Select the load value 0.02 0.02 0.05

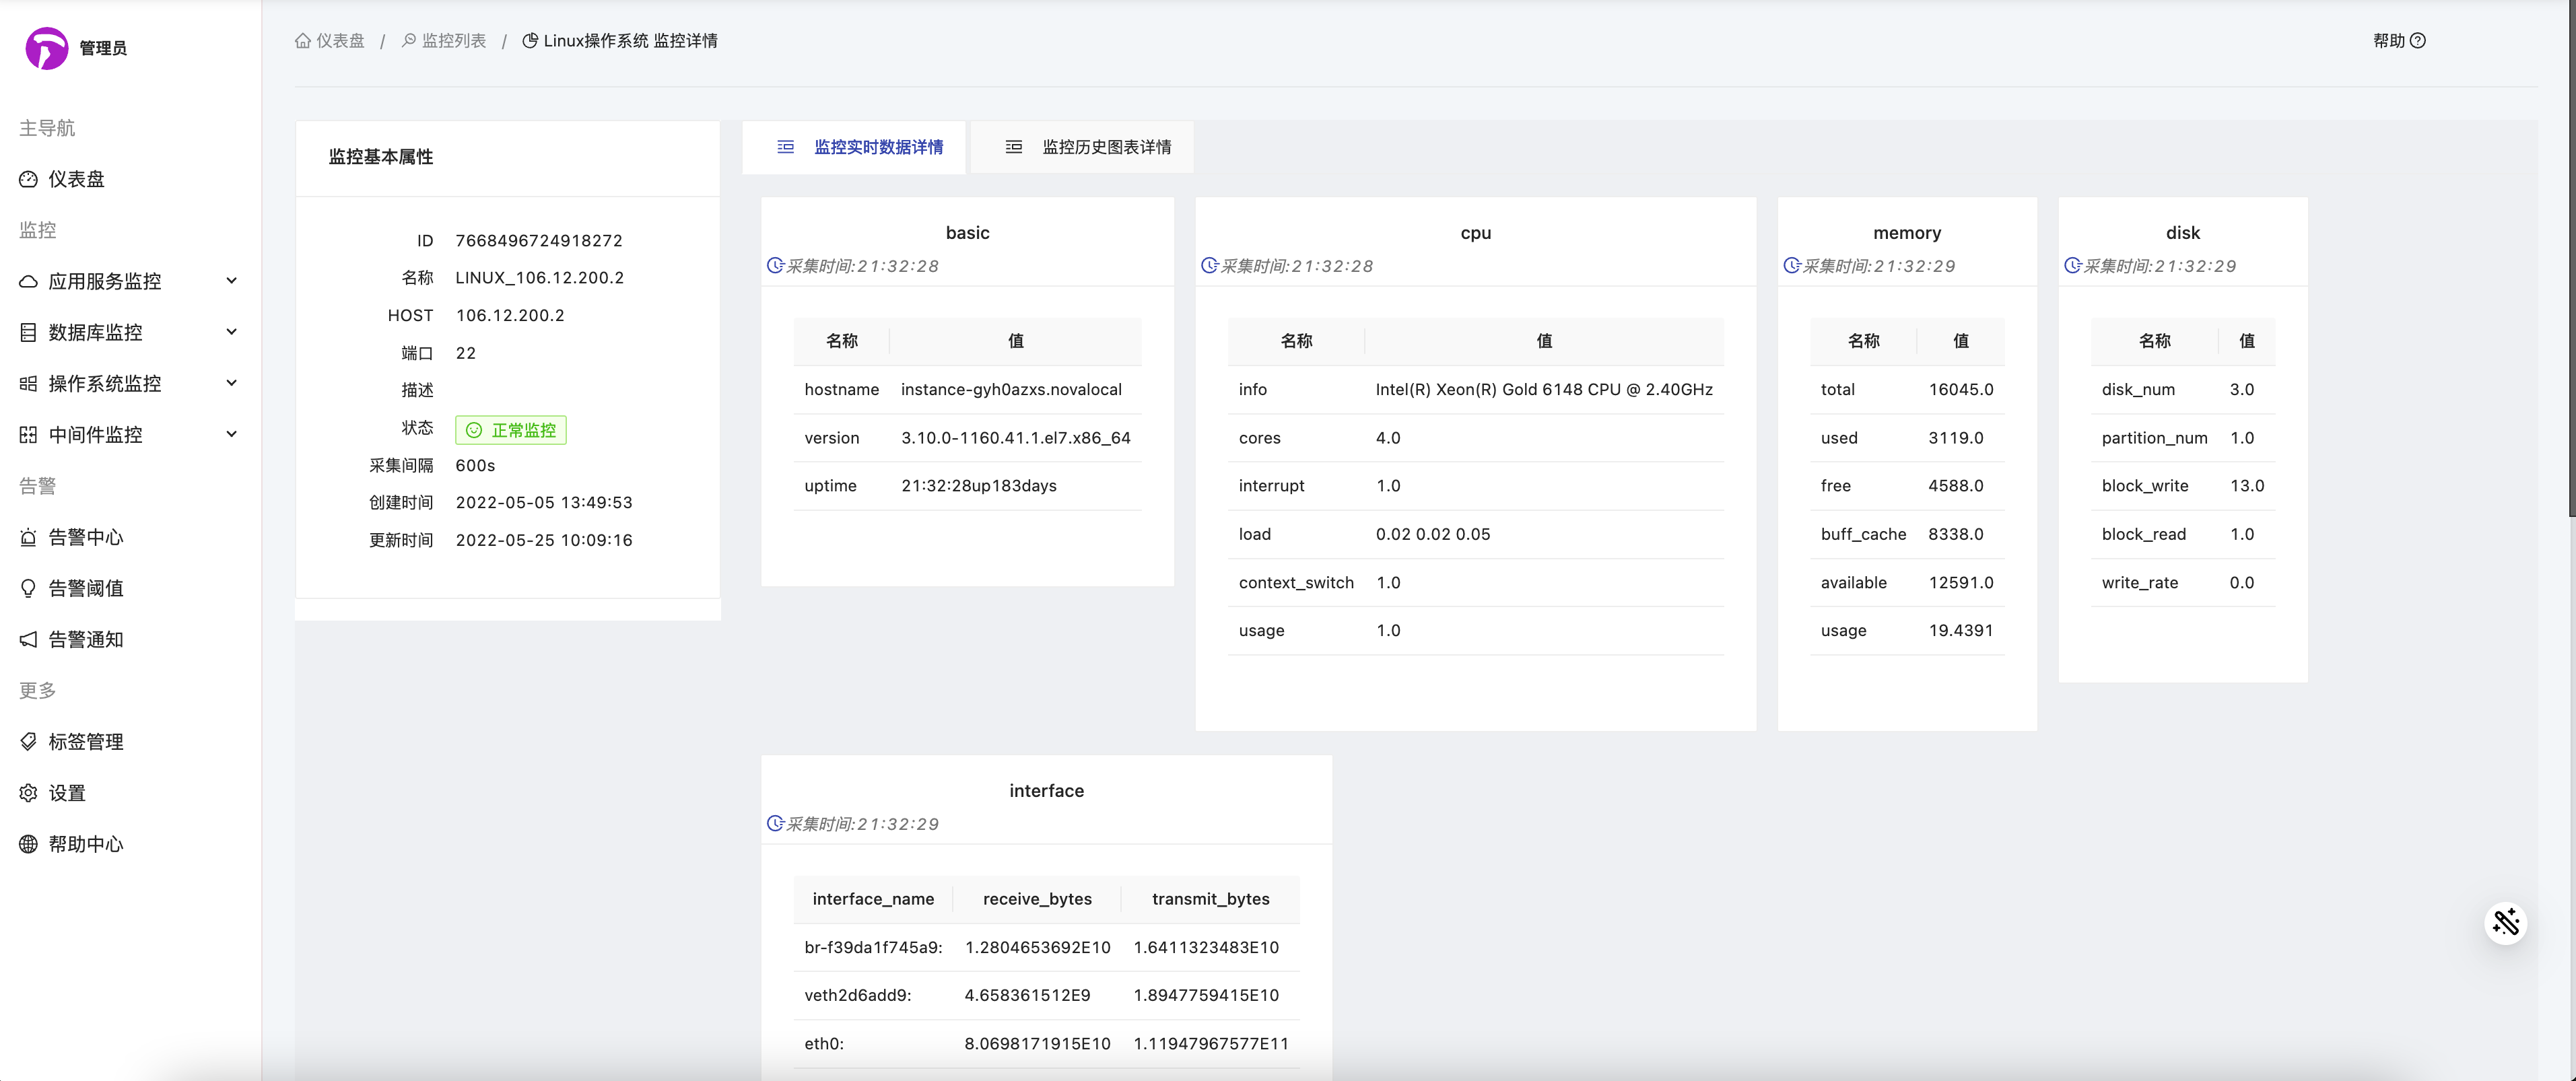(x=1433, y=534)
